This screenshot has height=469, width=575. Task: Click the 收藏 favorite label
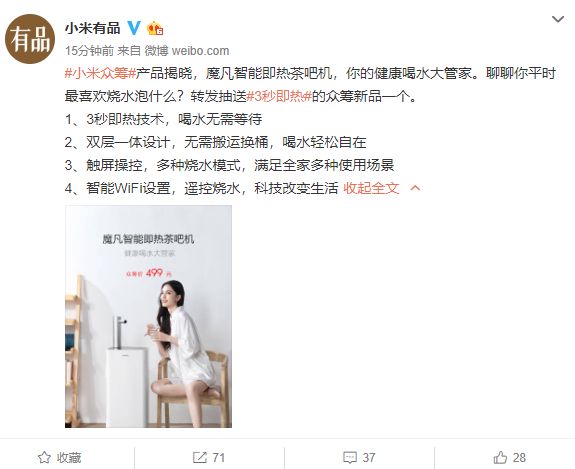coord(69,458)
